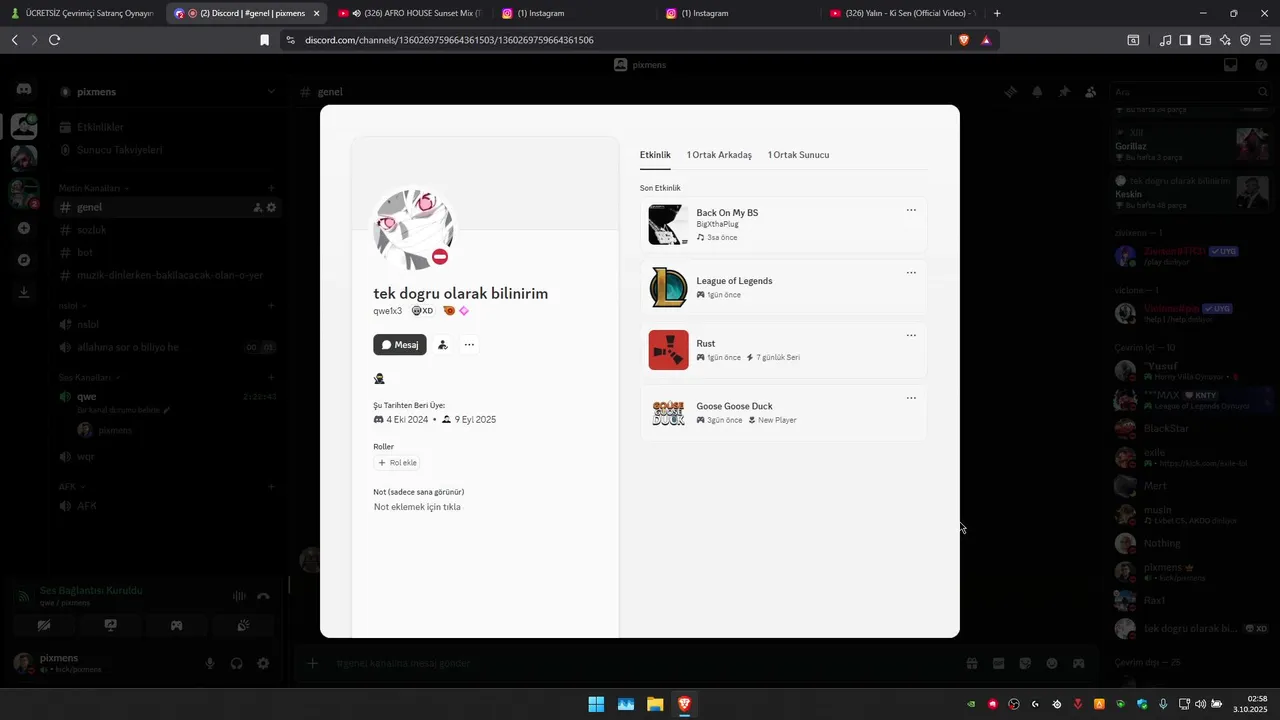Switch to the Etkinlik tab

(x=655, y=155)
